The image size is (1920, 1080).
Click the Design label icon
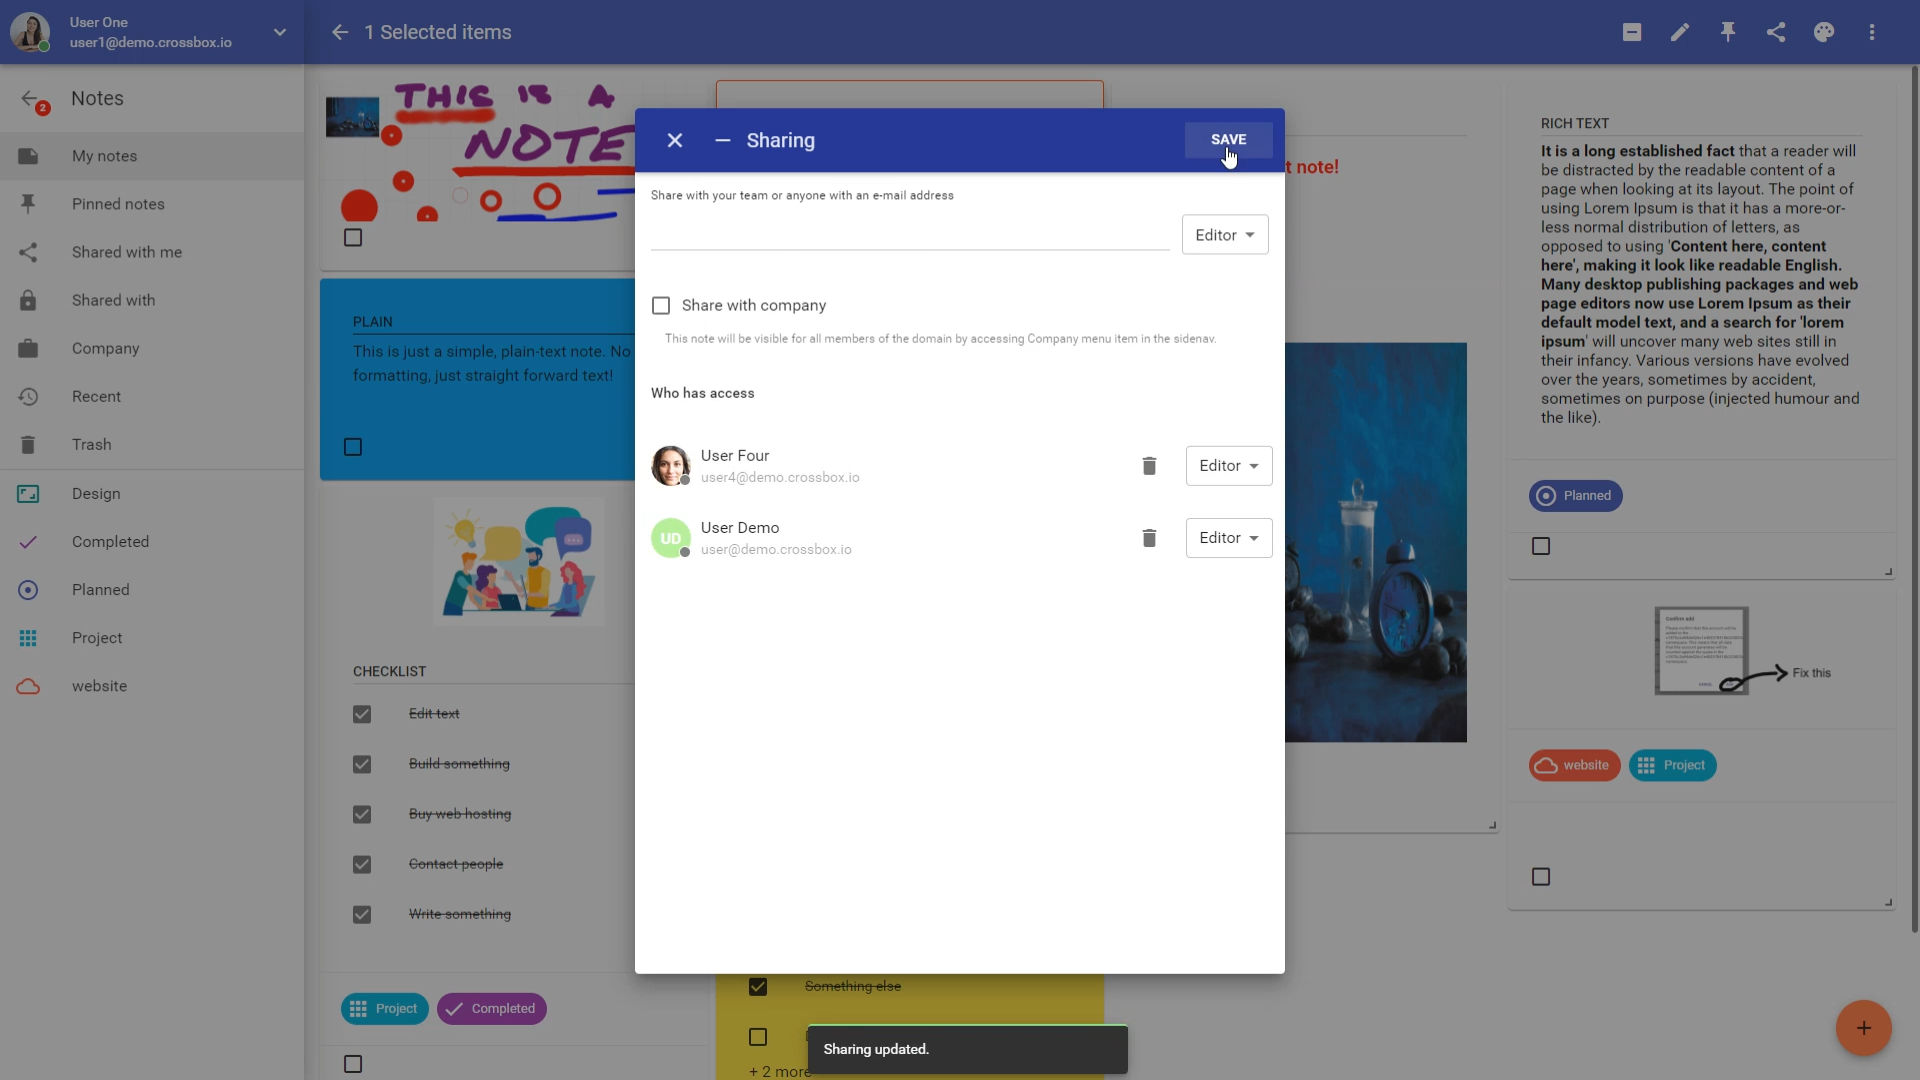click(x=28, y=493)
